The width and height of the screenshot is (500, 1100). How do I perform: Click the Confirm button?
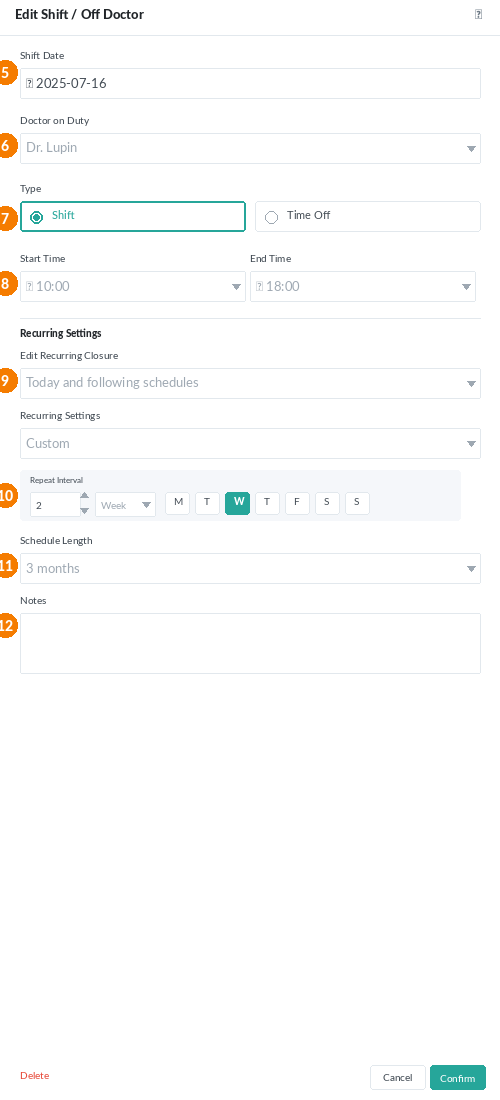(458, 1078)
